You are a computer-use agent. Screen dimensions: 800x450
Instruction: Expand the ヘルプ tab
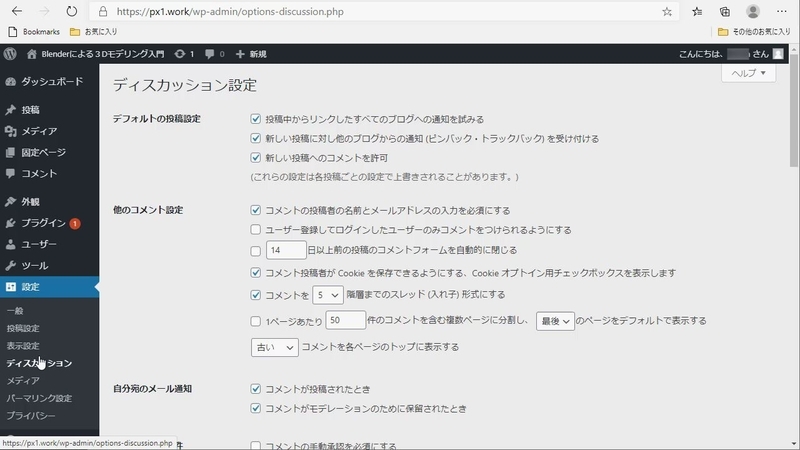[748, 73]
